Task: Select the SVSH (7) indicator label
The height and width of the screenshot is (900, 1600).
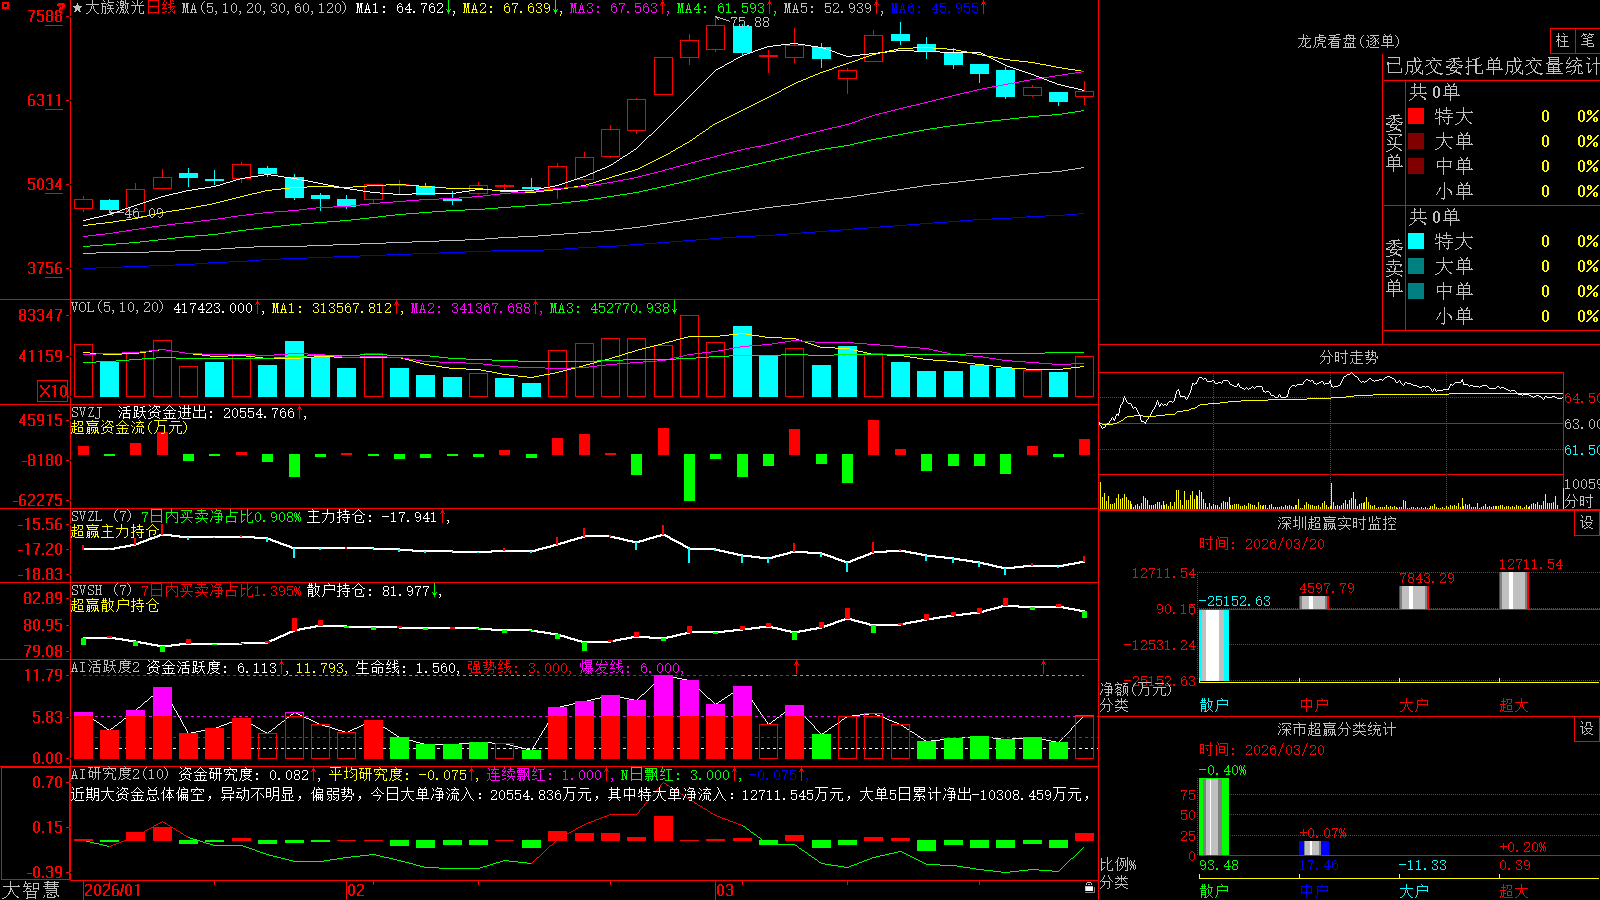Action: click(x=101, y=591)
